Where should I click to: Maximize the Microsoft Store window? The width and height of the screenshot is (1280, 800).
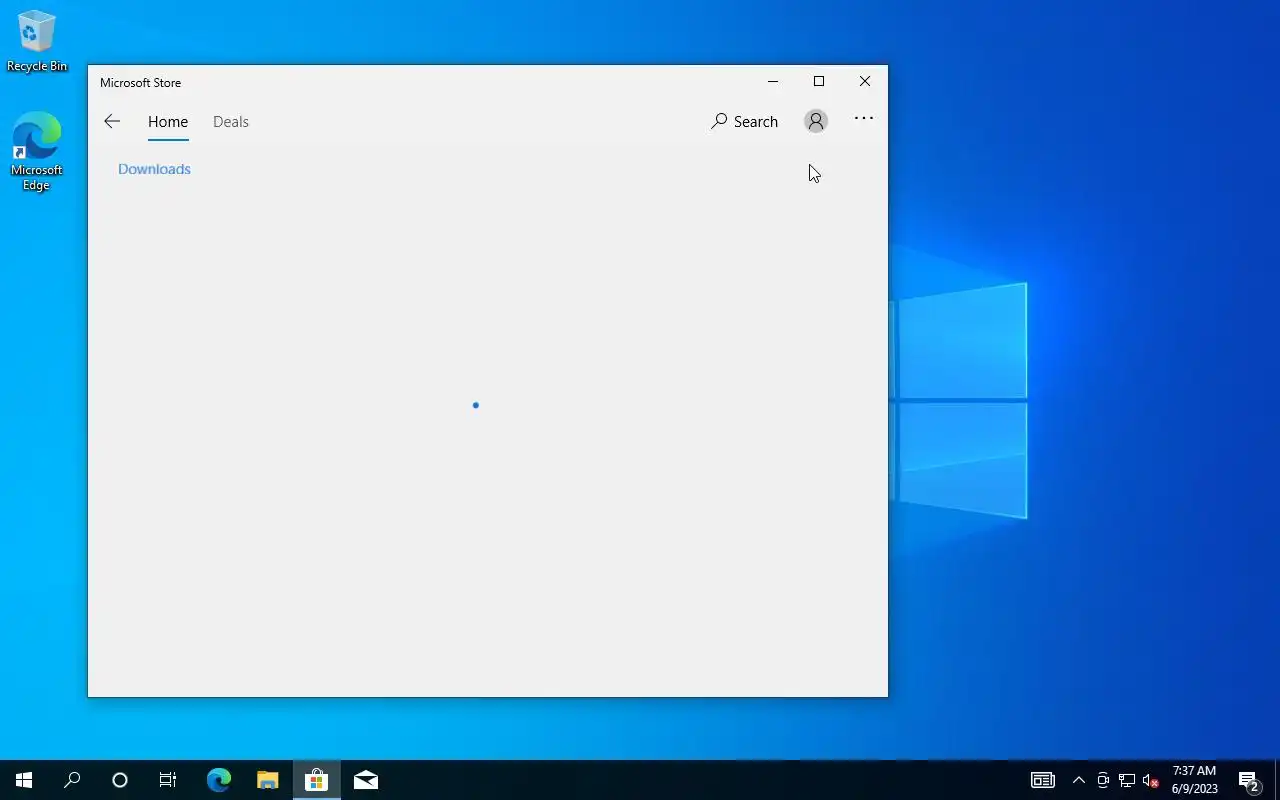tap(819, 82)
